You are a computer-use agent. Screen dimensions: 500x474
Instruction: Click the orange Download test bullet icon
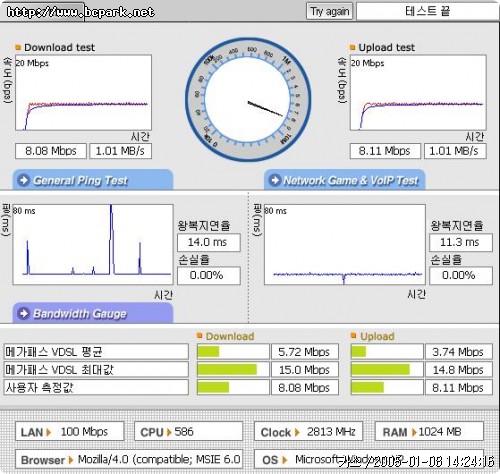18,47
